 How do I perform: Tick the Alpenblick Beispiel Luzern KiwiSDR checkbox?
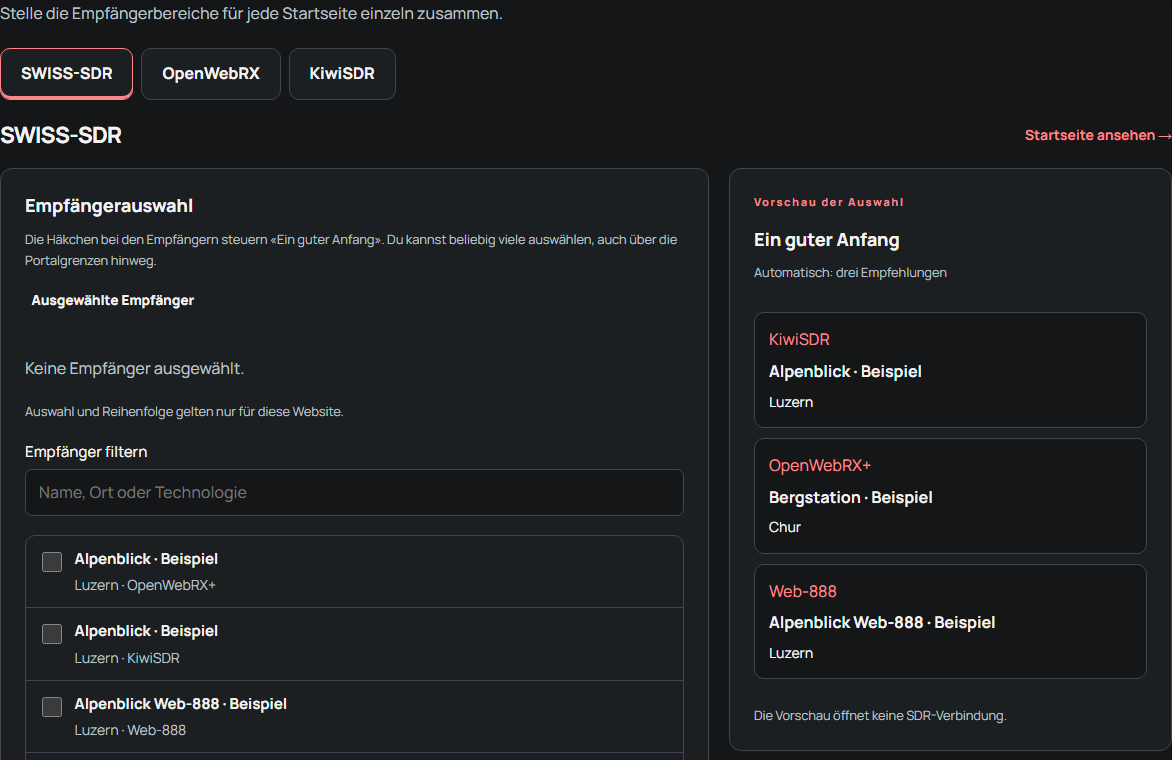coord(52,634)
